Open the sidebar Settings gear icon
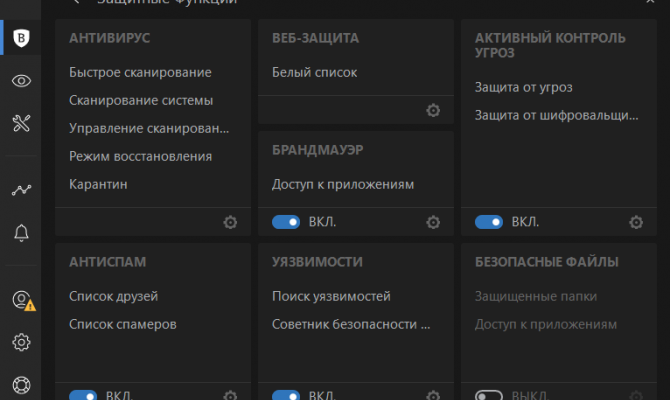Screen dimensions: 670x400 point(21,342)
